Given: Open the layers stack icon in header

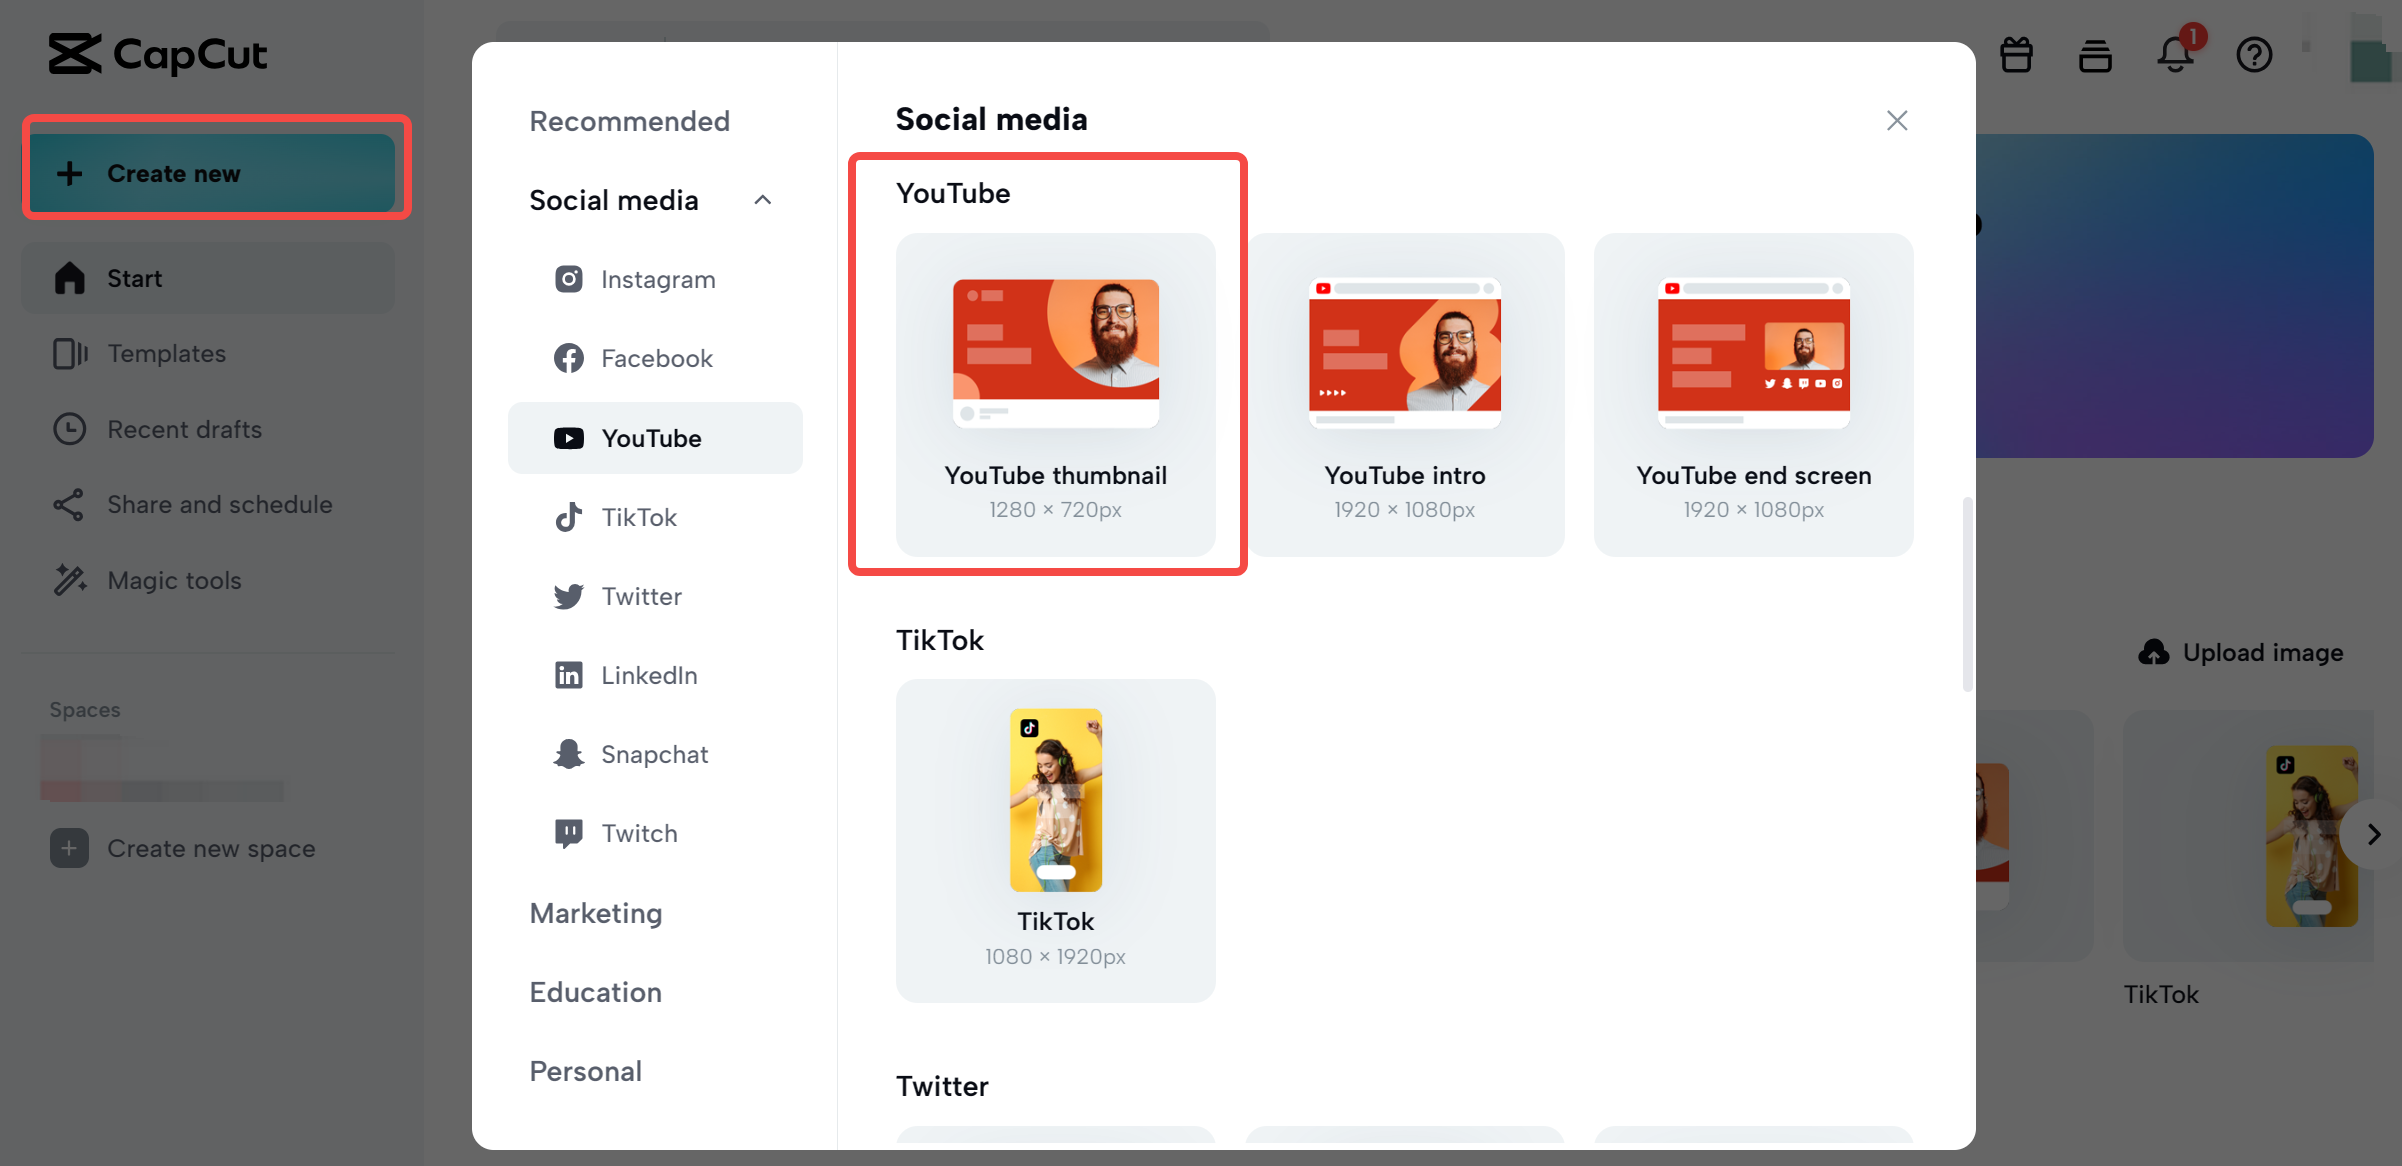Looking at the screenshot, I should point(2096,54).
